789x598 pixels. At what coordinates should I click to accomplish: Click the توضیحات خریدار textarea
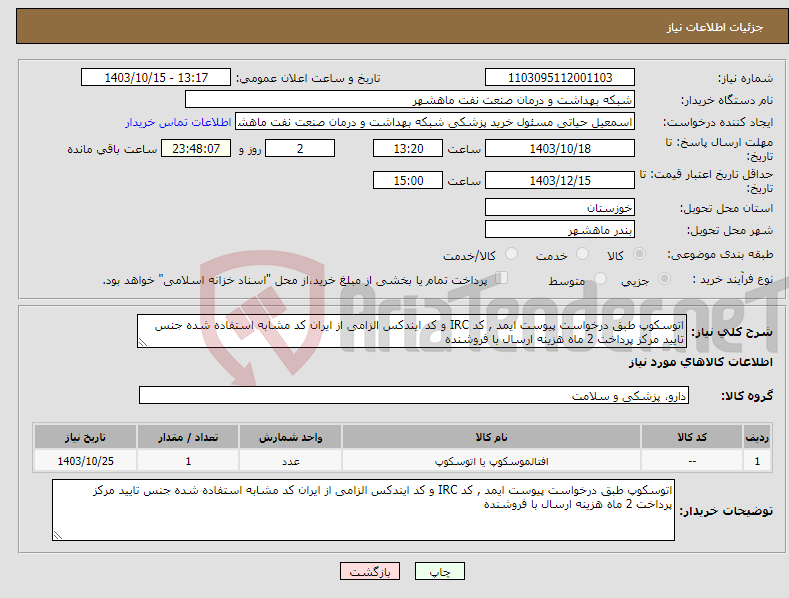click(x=363, y=510)
